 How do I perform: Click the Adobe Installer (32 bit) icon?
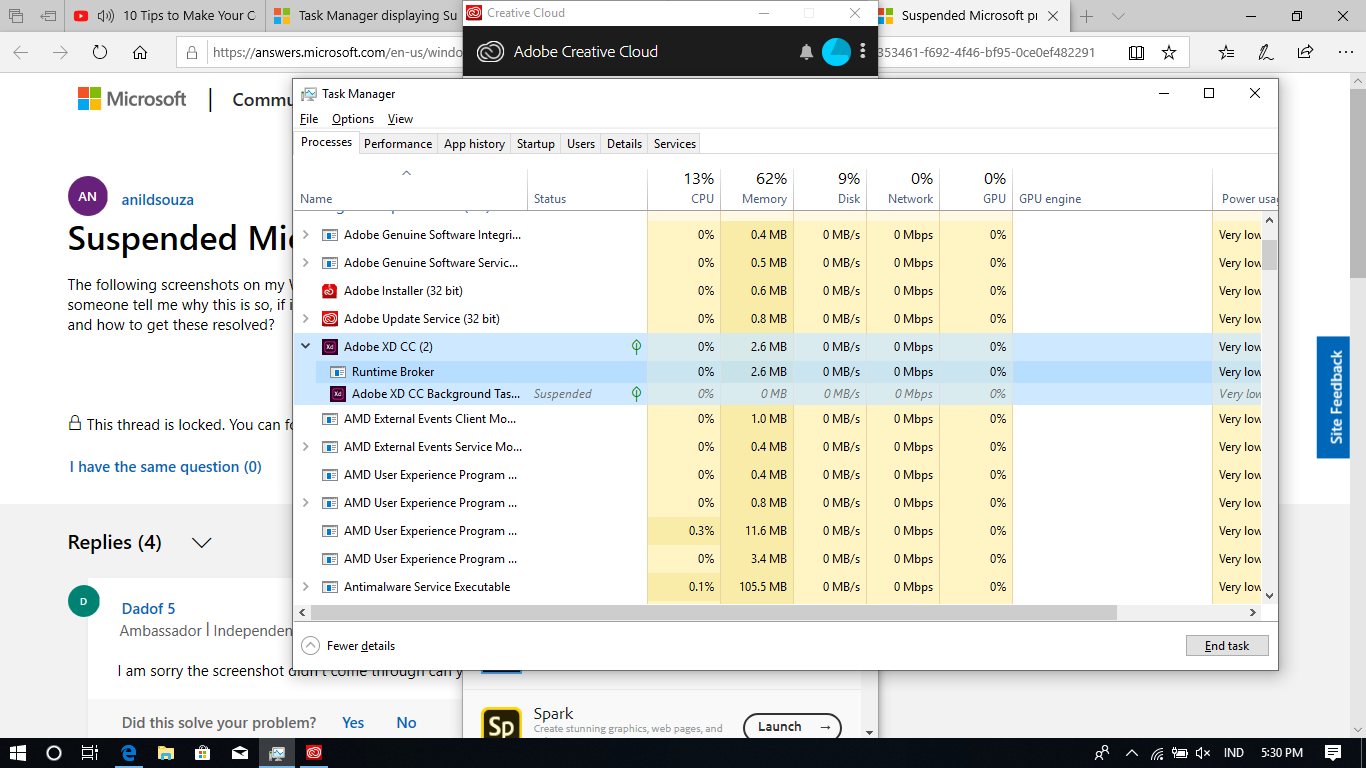(330, 291)
